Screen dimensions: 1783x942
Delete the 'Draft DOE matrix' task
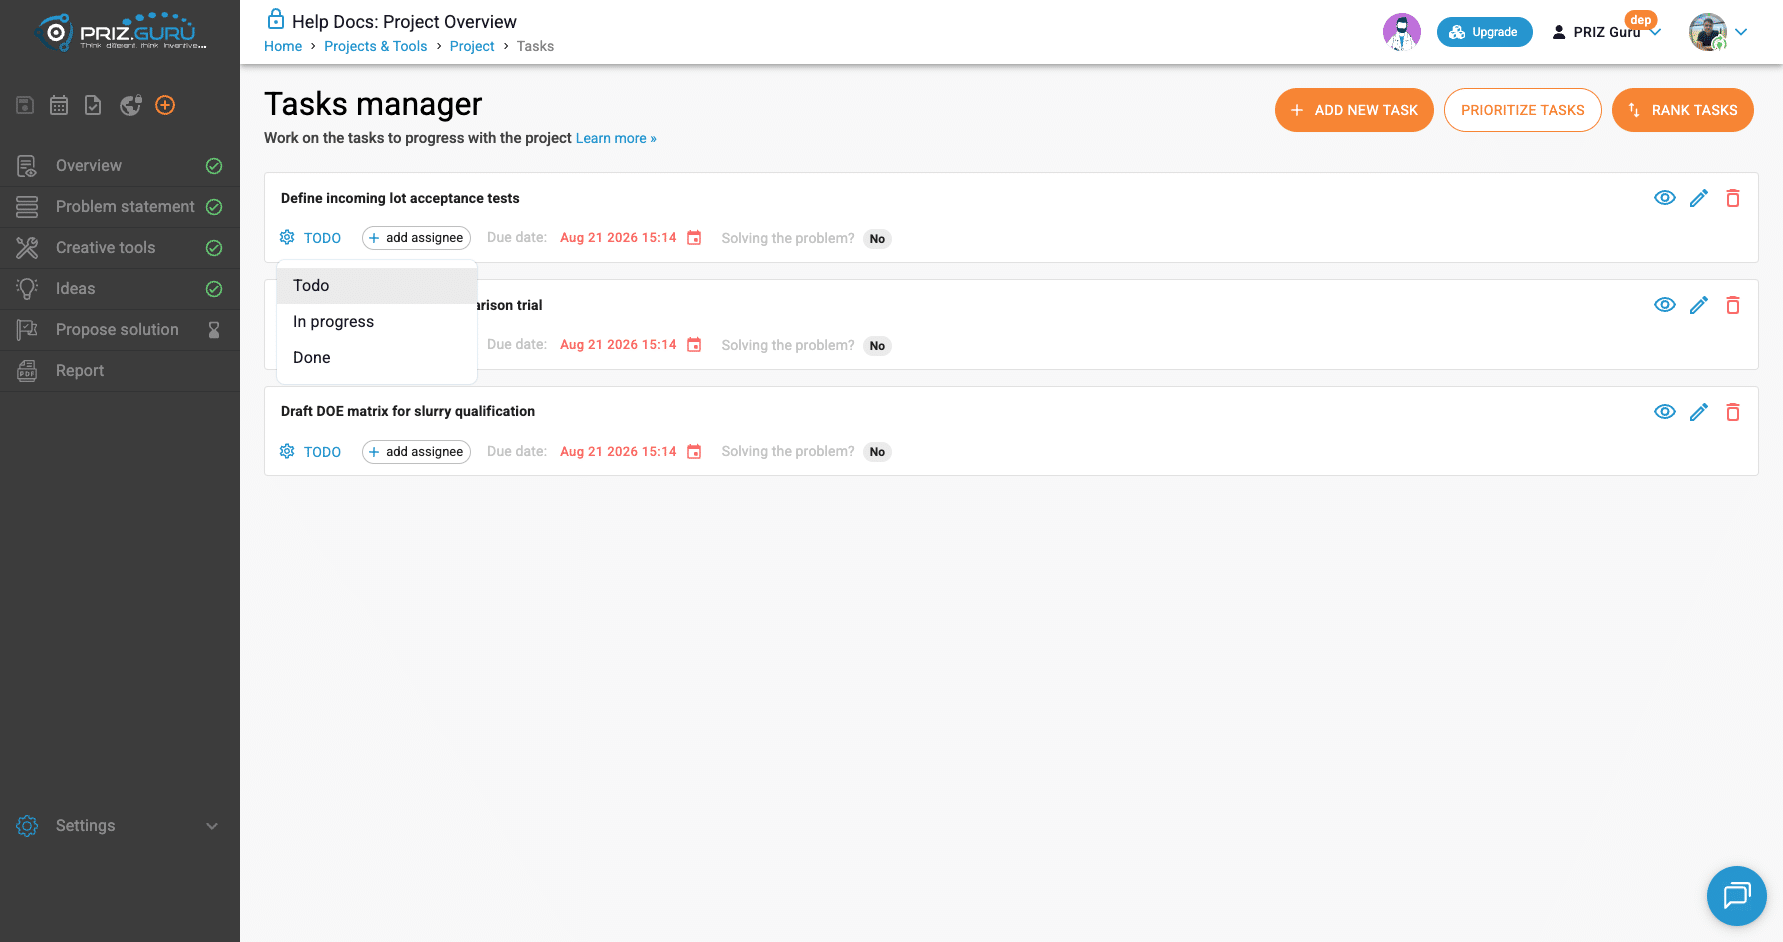1733,412
